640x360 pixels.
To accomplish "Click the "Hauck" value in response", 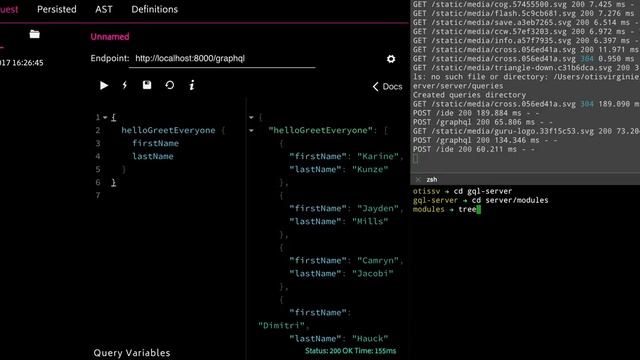I will coord(370,339).
